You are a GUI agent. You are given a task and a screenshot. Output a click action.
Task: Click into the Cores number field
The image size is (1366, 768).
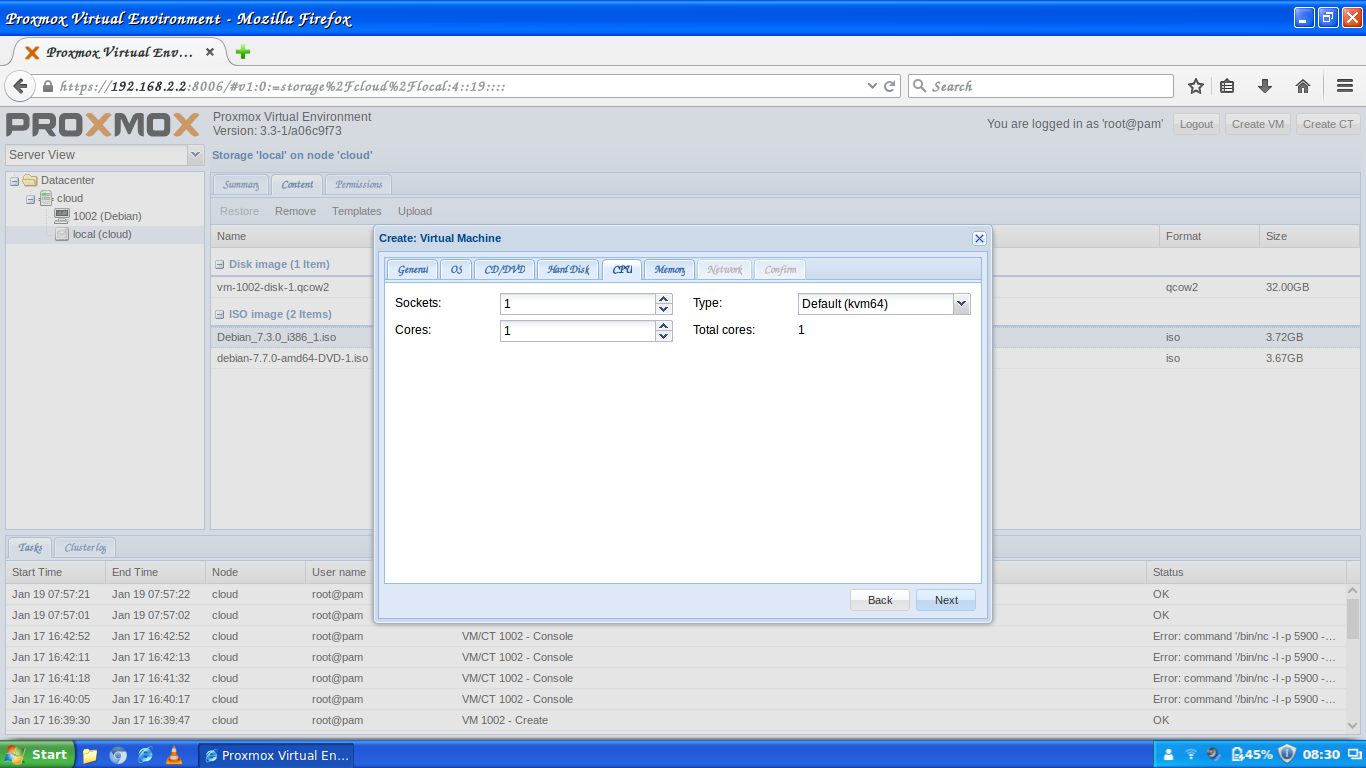click(x=578, y=330)
